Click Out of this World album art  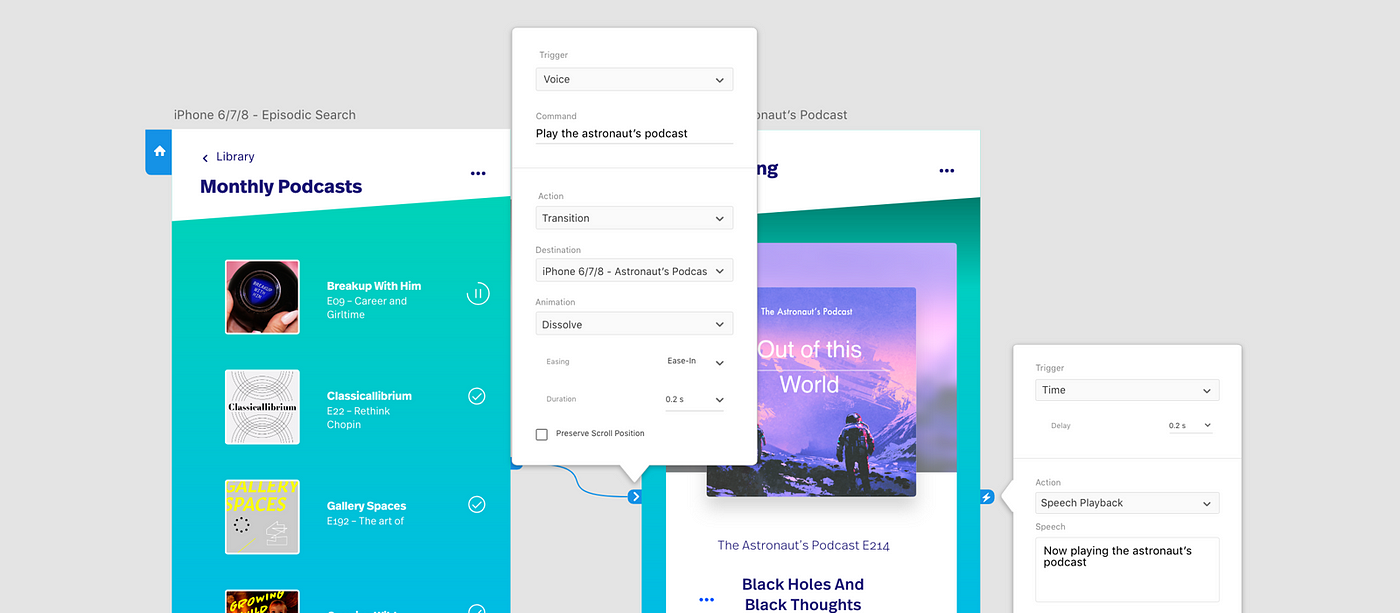tap(811, 392)
